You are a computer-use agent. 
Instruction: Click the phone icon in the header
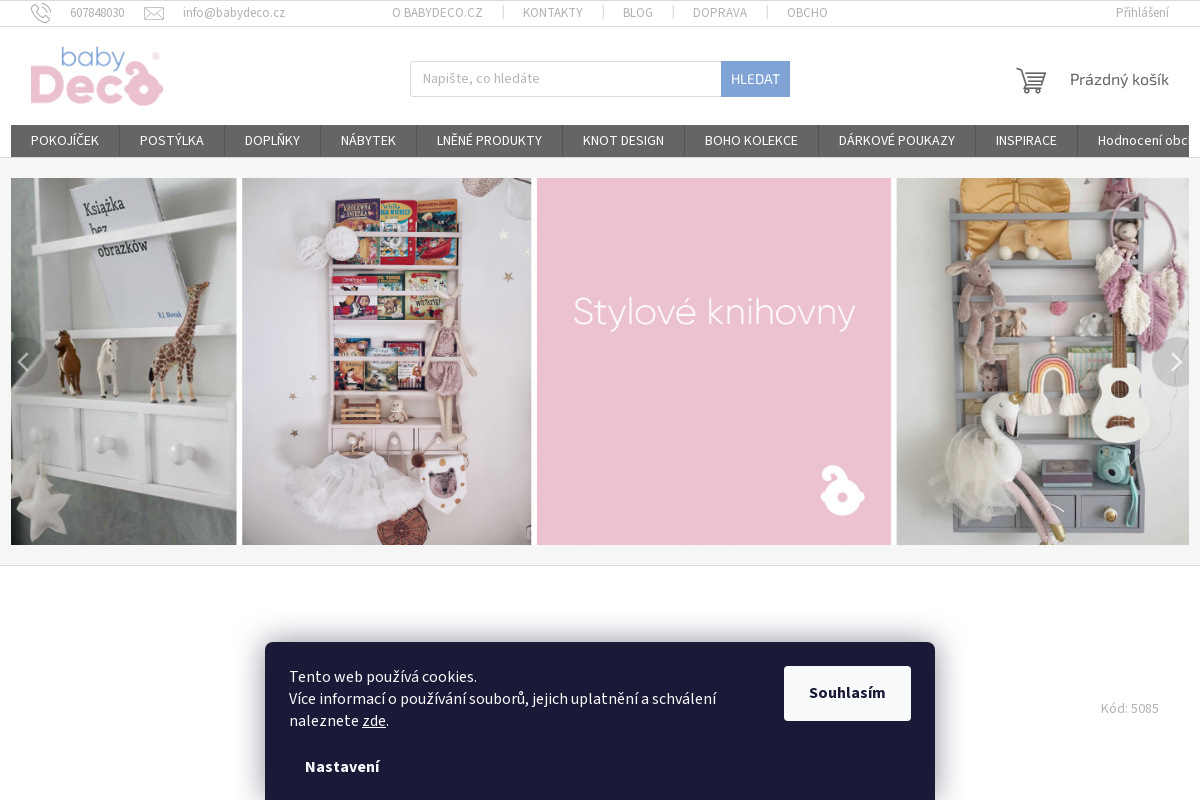(41, 12)
